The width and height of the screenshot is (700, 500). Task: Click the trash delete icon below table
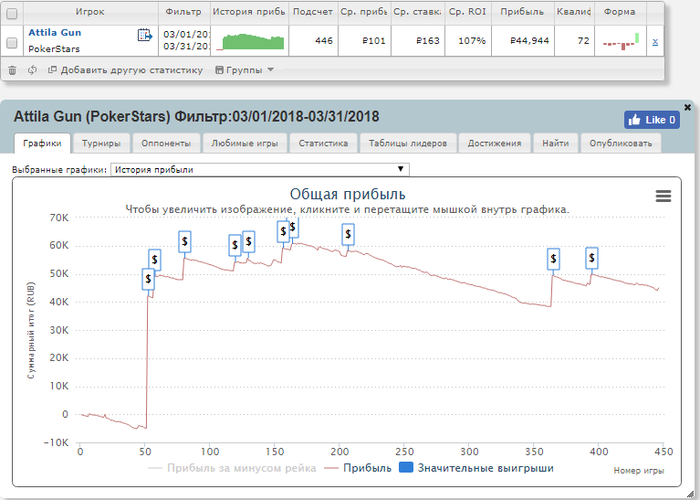[12, 70]
